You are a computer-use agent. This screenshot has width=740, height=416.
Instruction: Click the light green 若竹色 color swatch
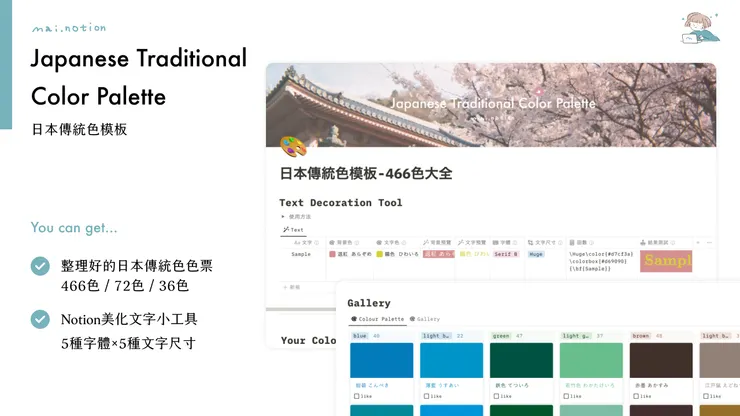click(591, 360)
